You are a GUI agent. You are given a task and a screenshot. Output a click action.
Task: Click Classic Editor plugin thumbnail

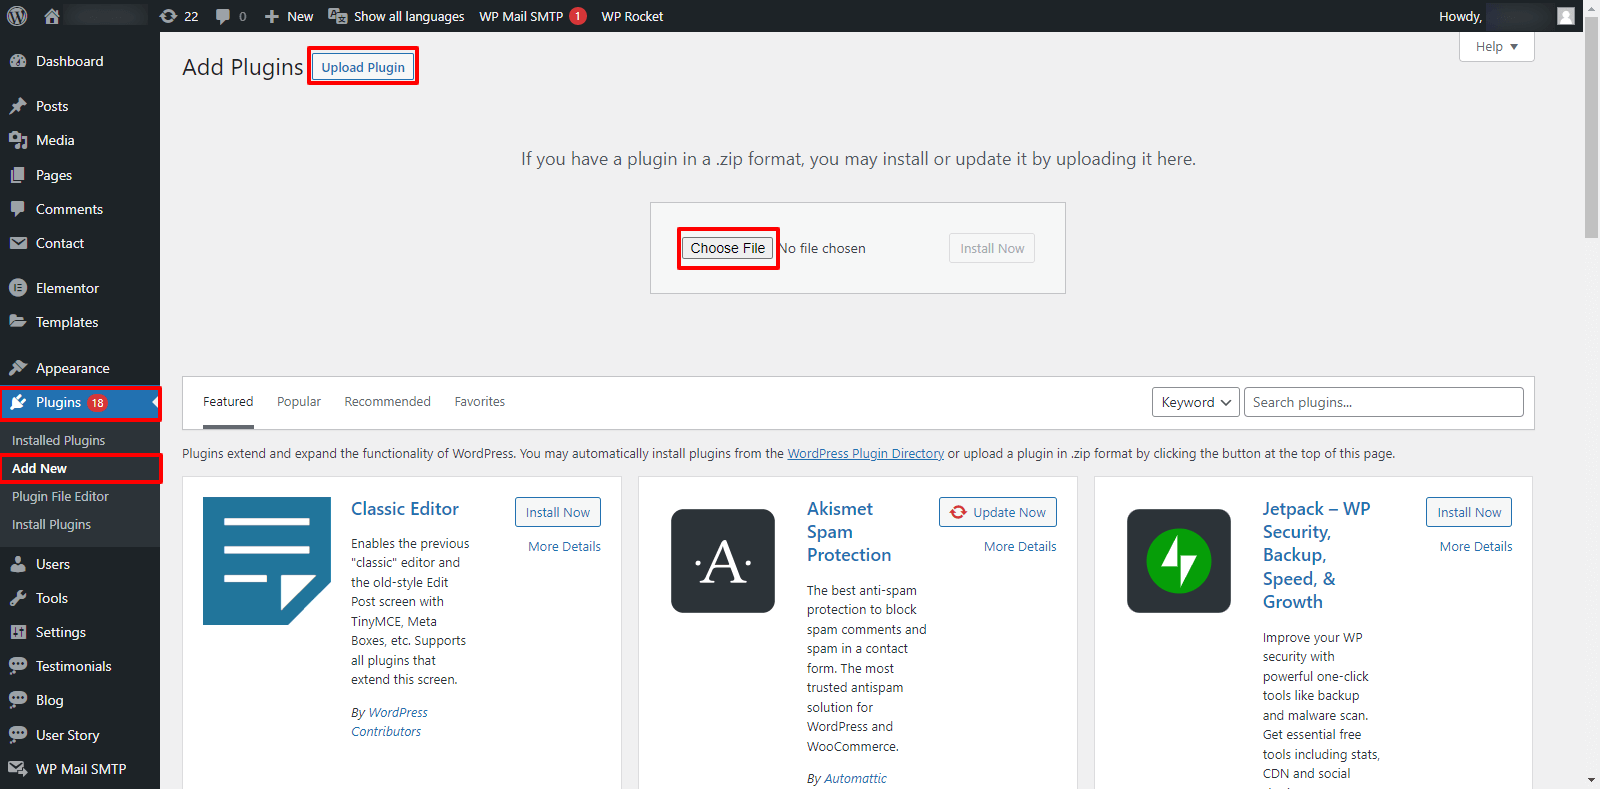point(267,561)
